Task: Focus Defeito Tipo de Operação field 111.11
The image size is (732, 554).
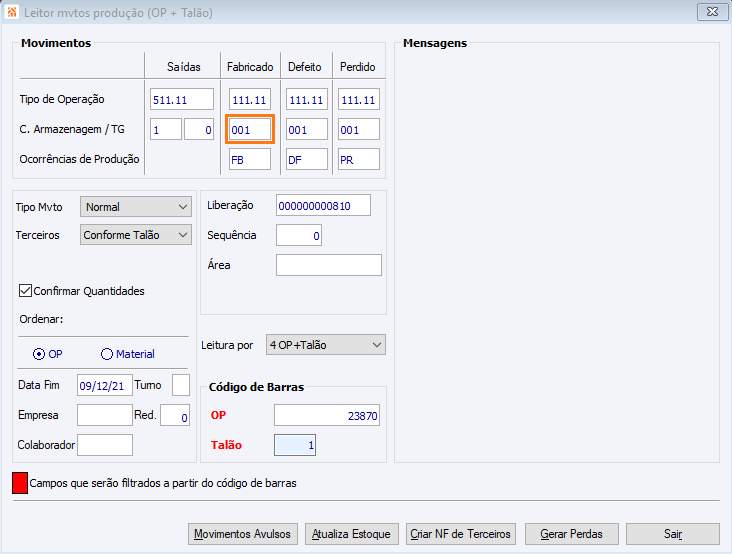Action: pos(307,99)
